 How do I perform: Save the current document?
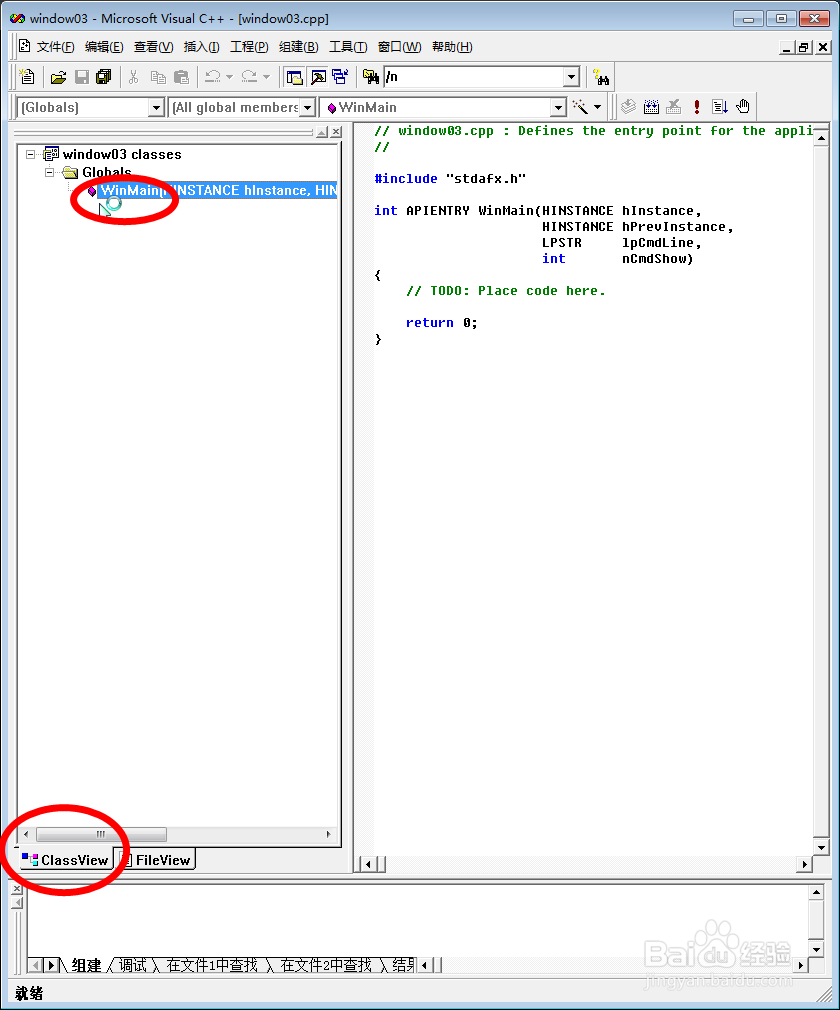click(83, 77)
